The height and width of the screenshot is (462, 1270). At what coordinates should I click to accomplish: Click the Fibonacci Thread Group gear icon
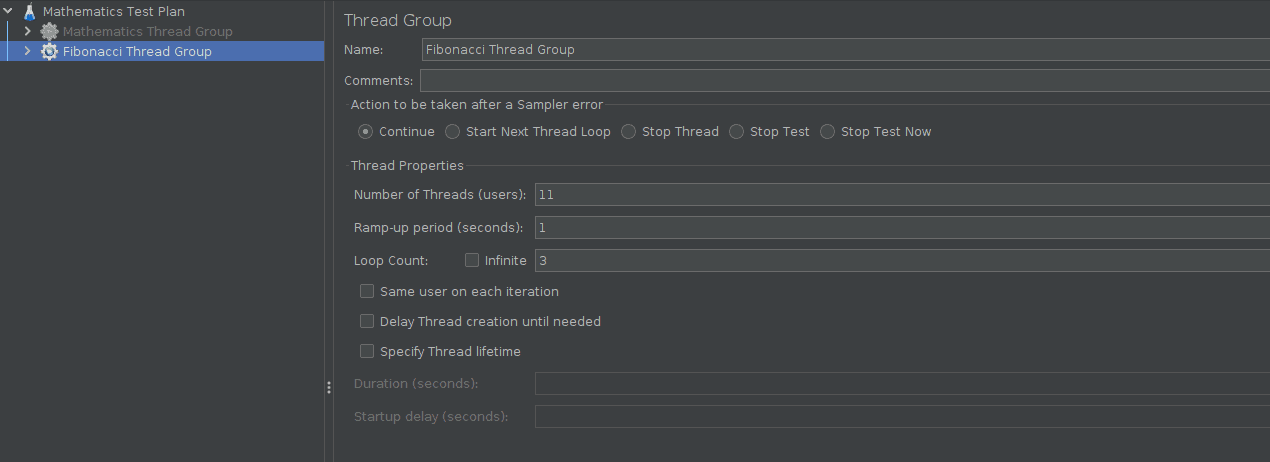49,51
